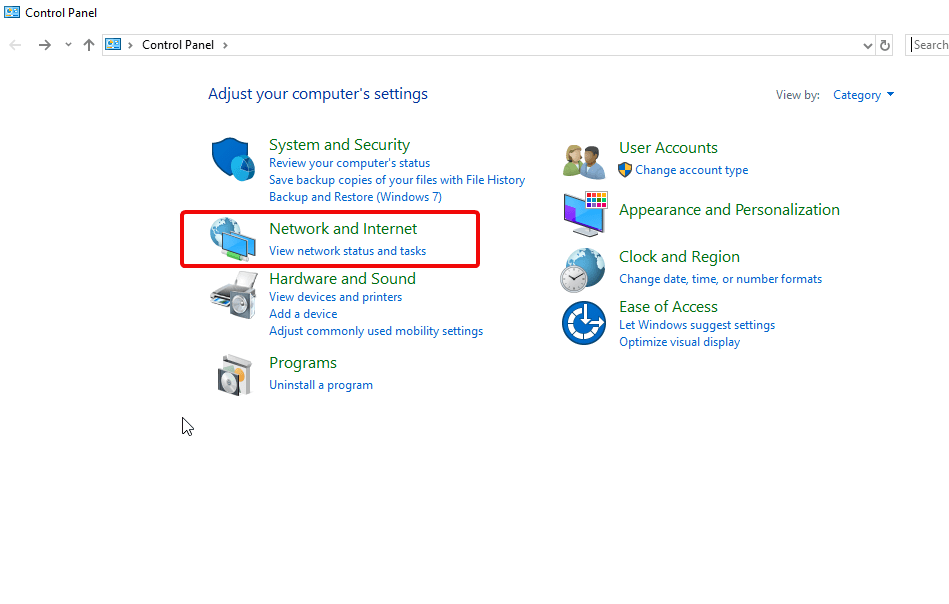Click View devices and printers
The height and width of the screenshot is (604, 949).
pyautogui.click(x=335, y=297)
